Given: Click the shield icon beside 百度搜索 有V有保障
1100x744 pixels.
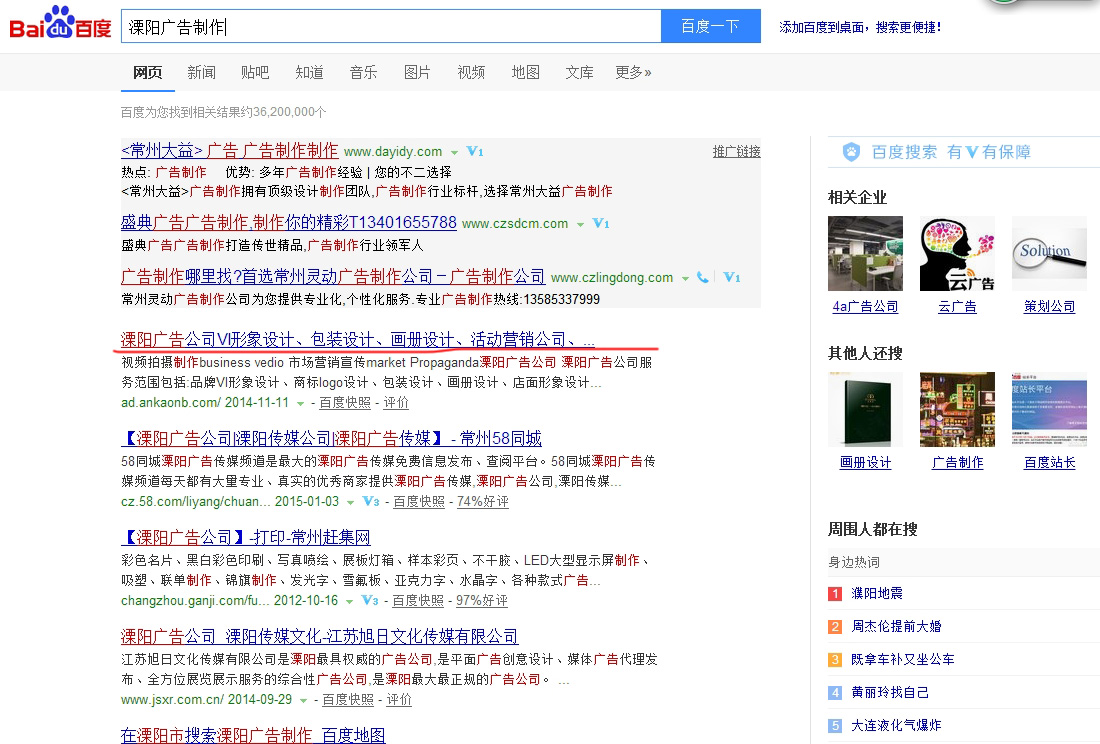Looking at the screenshot, I should [851, 151].
